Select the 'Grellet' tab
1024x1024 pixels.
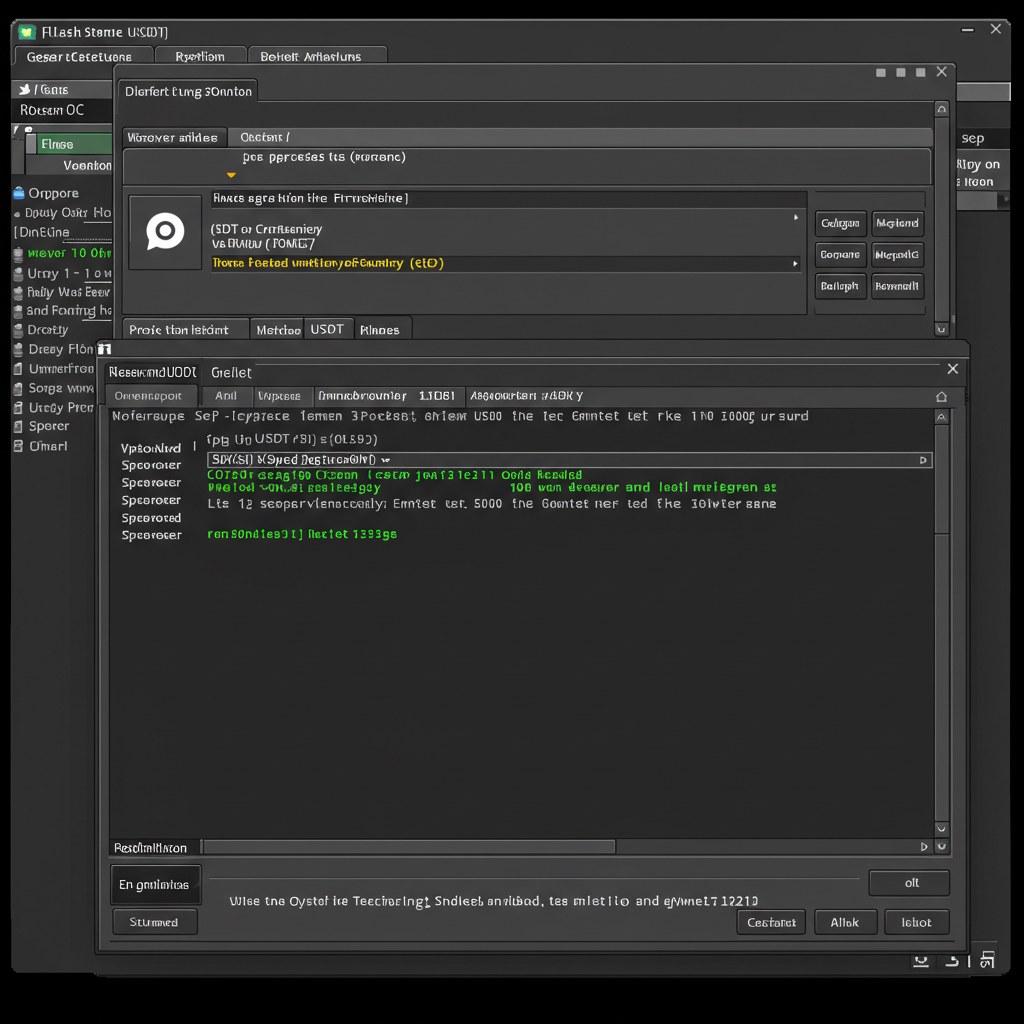(231, 372)
